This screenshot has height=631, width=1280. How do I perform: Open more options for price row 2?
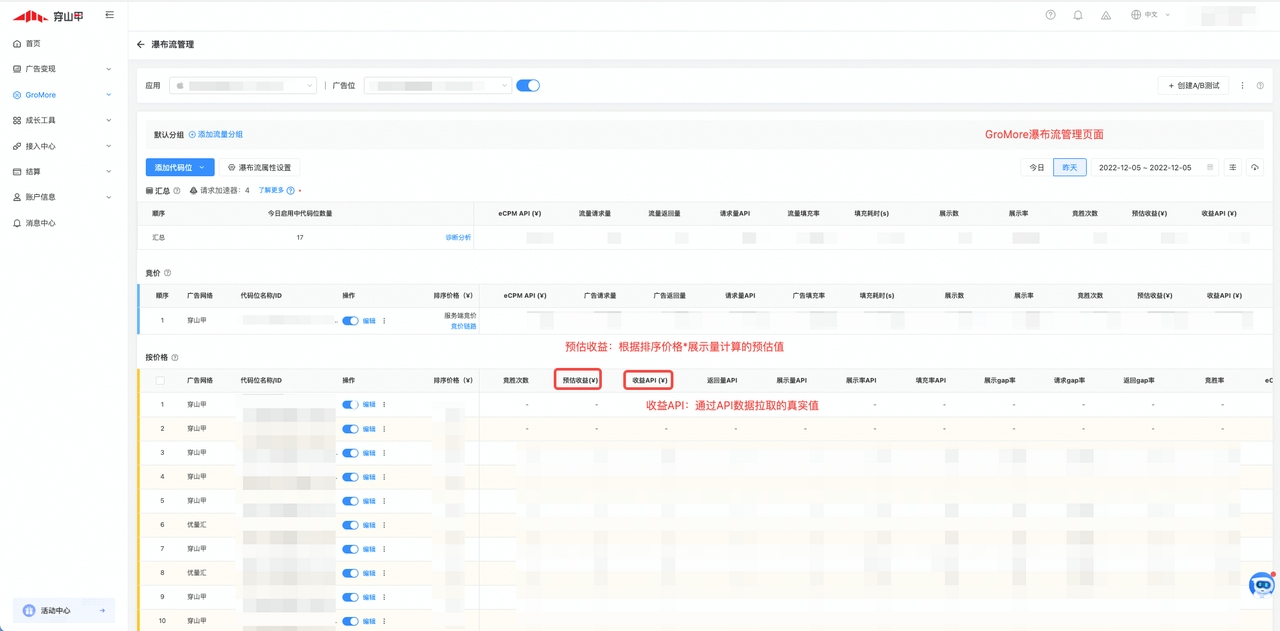coord(384,429)
